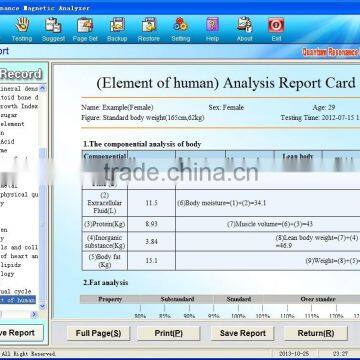Select the 'logy' list item
This screenshot has width=360, height=360.
(x=7, y=274)
